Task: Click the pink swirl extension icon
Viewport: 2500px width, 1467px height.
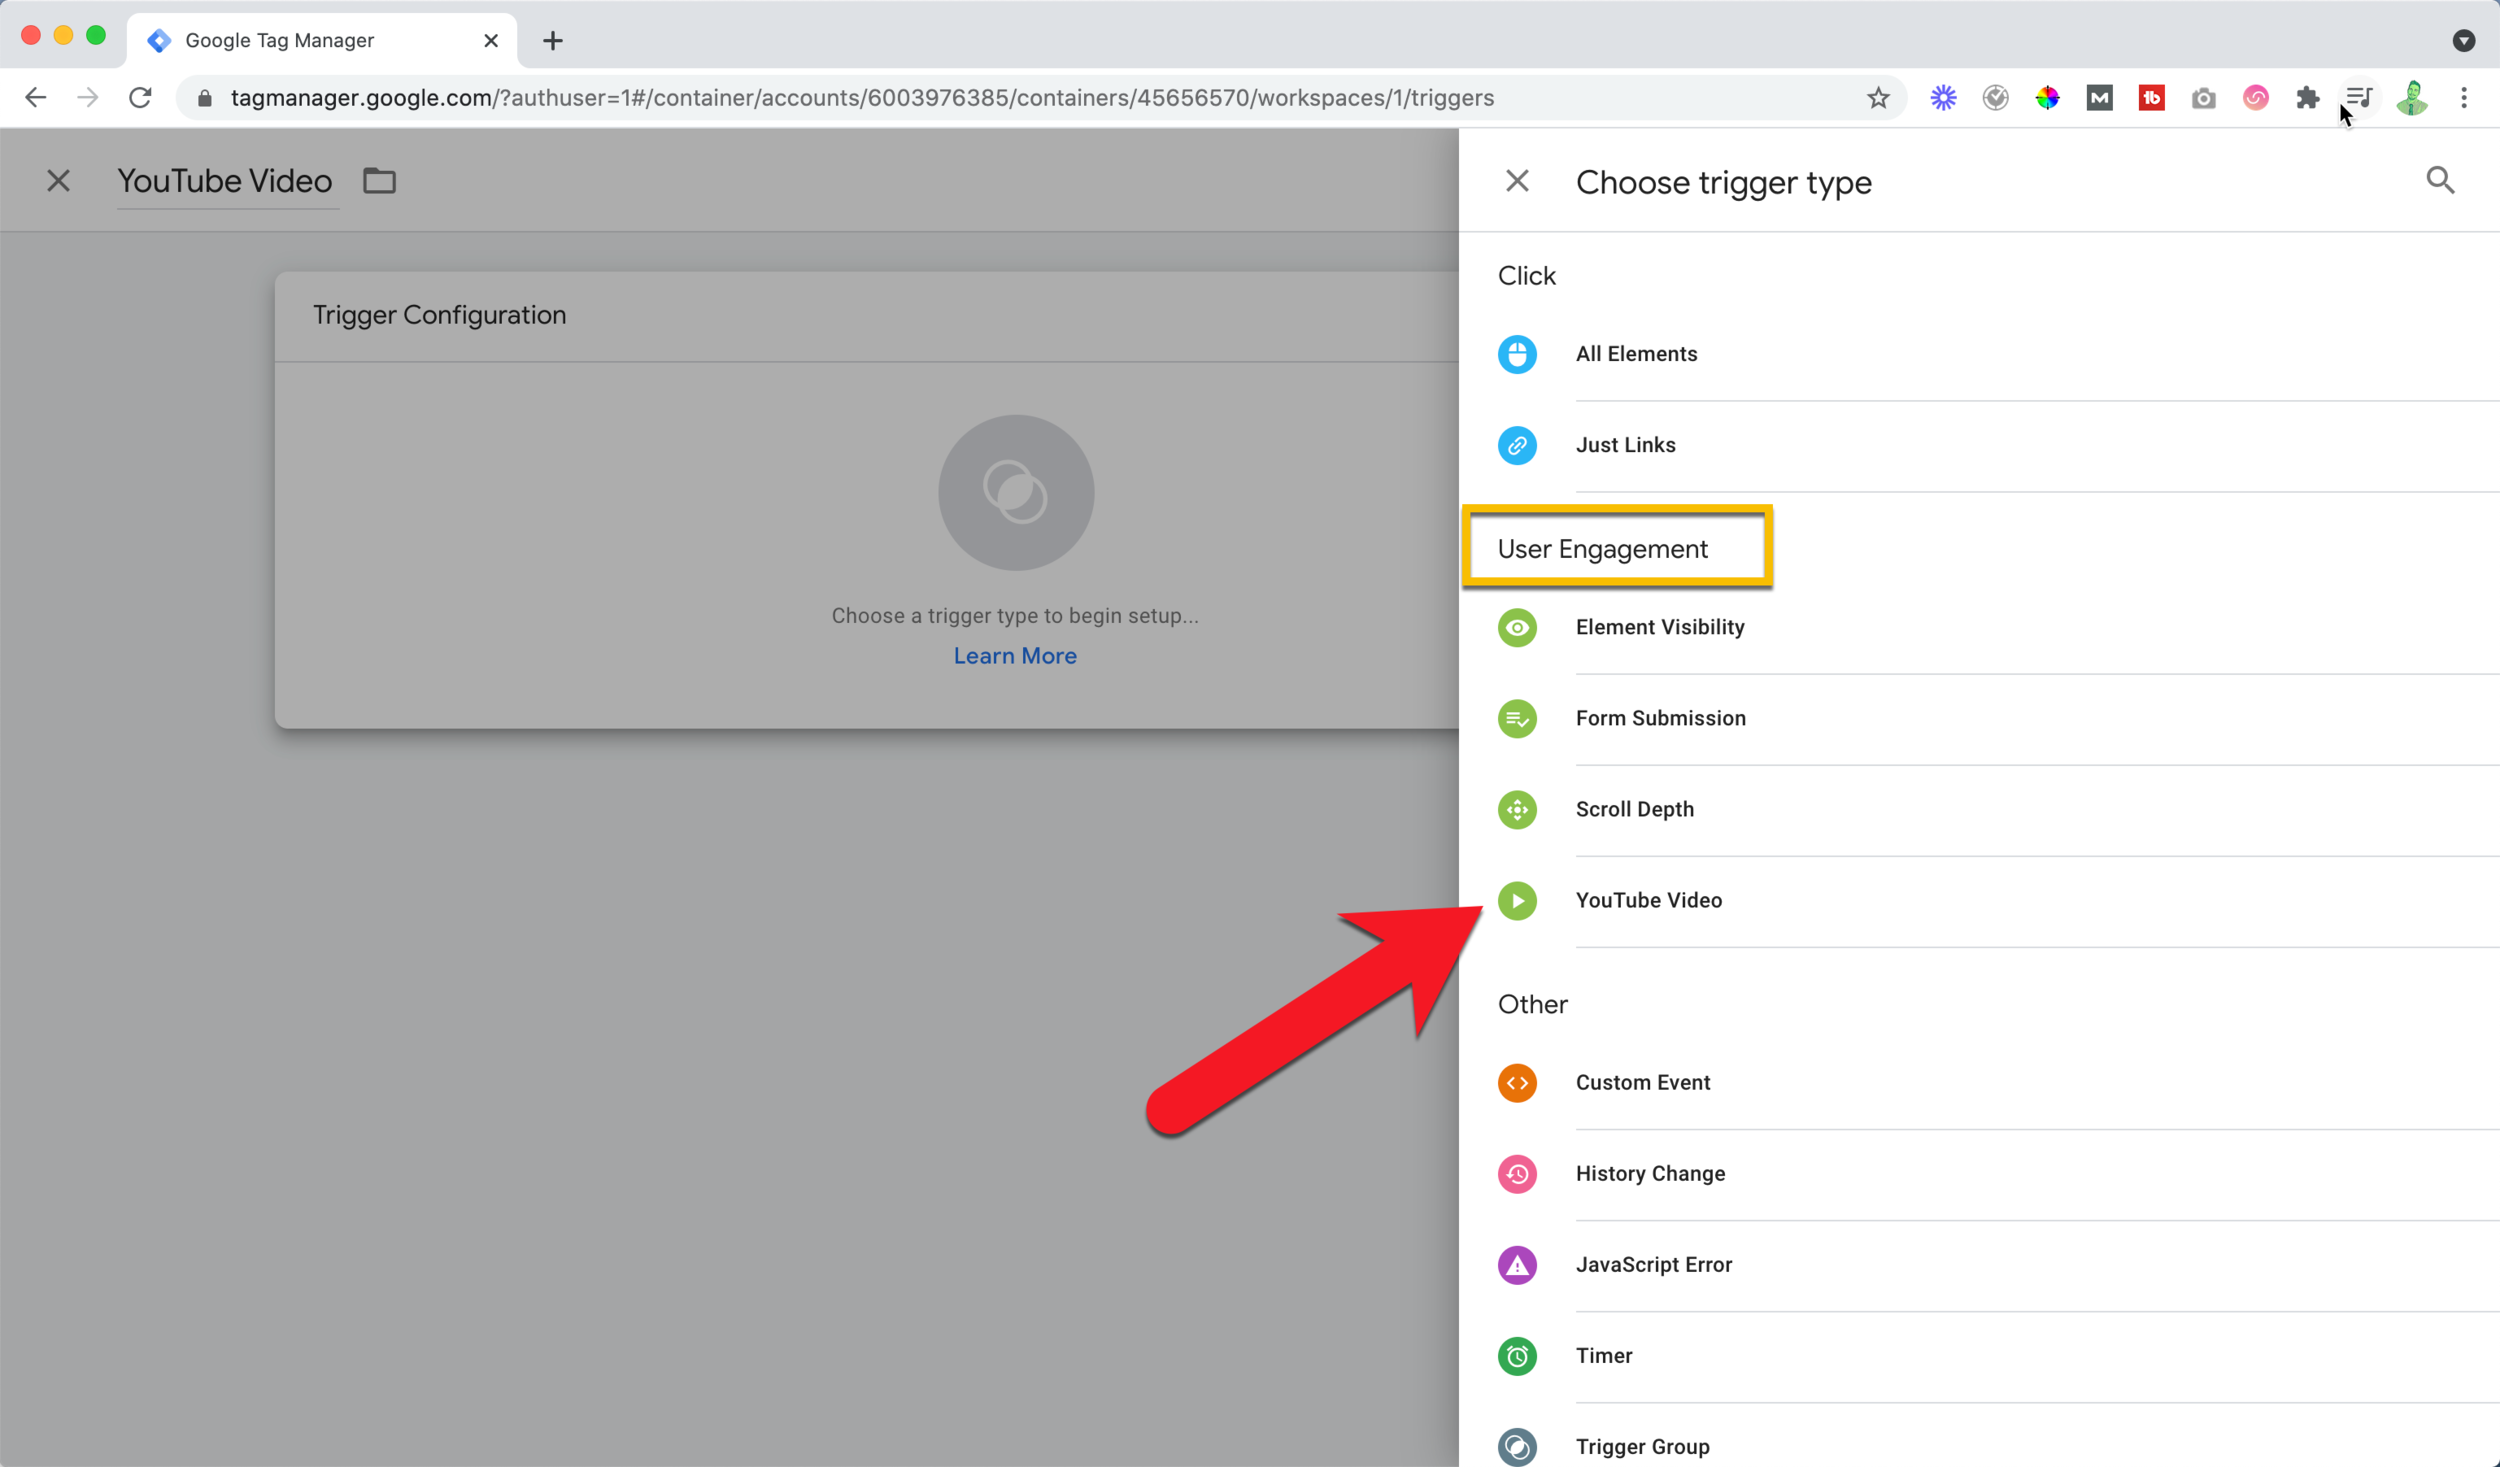Action: click(2255, 97)
